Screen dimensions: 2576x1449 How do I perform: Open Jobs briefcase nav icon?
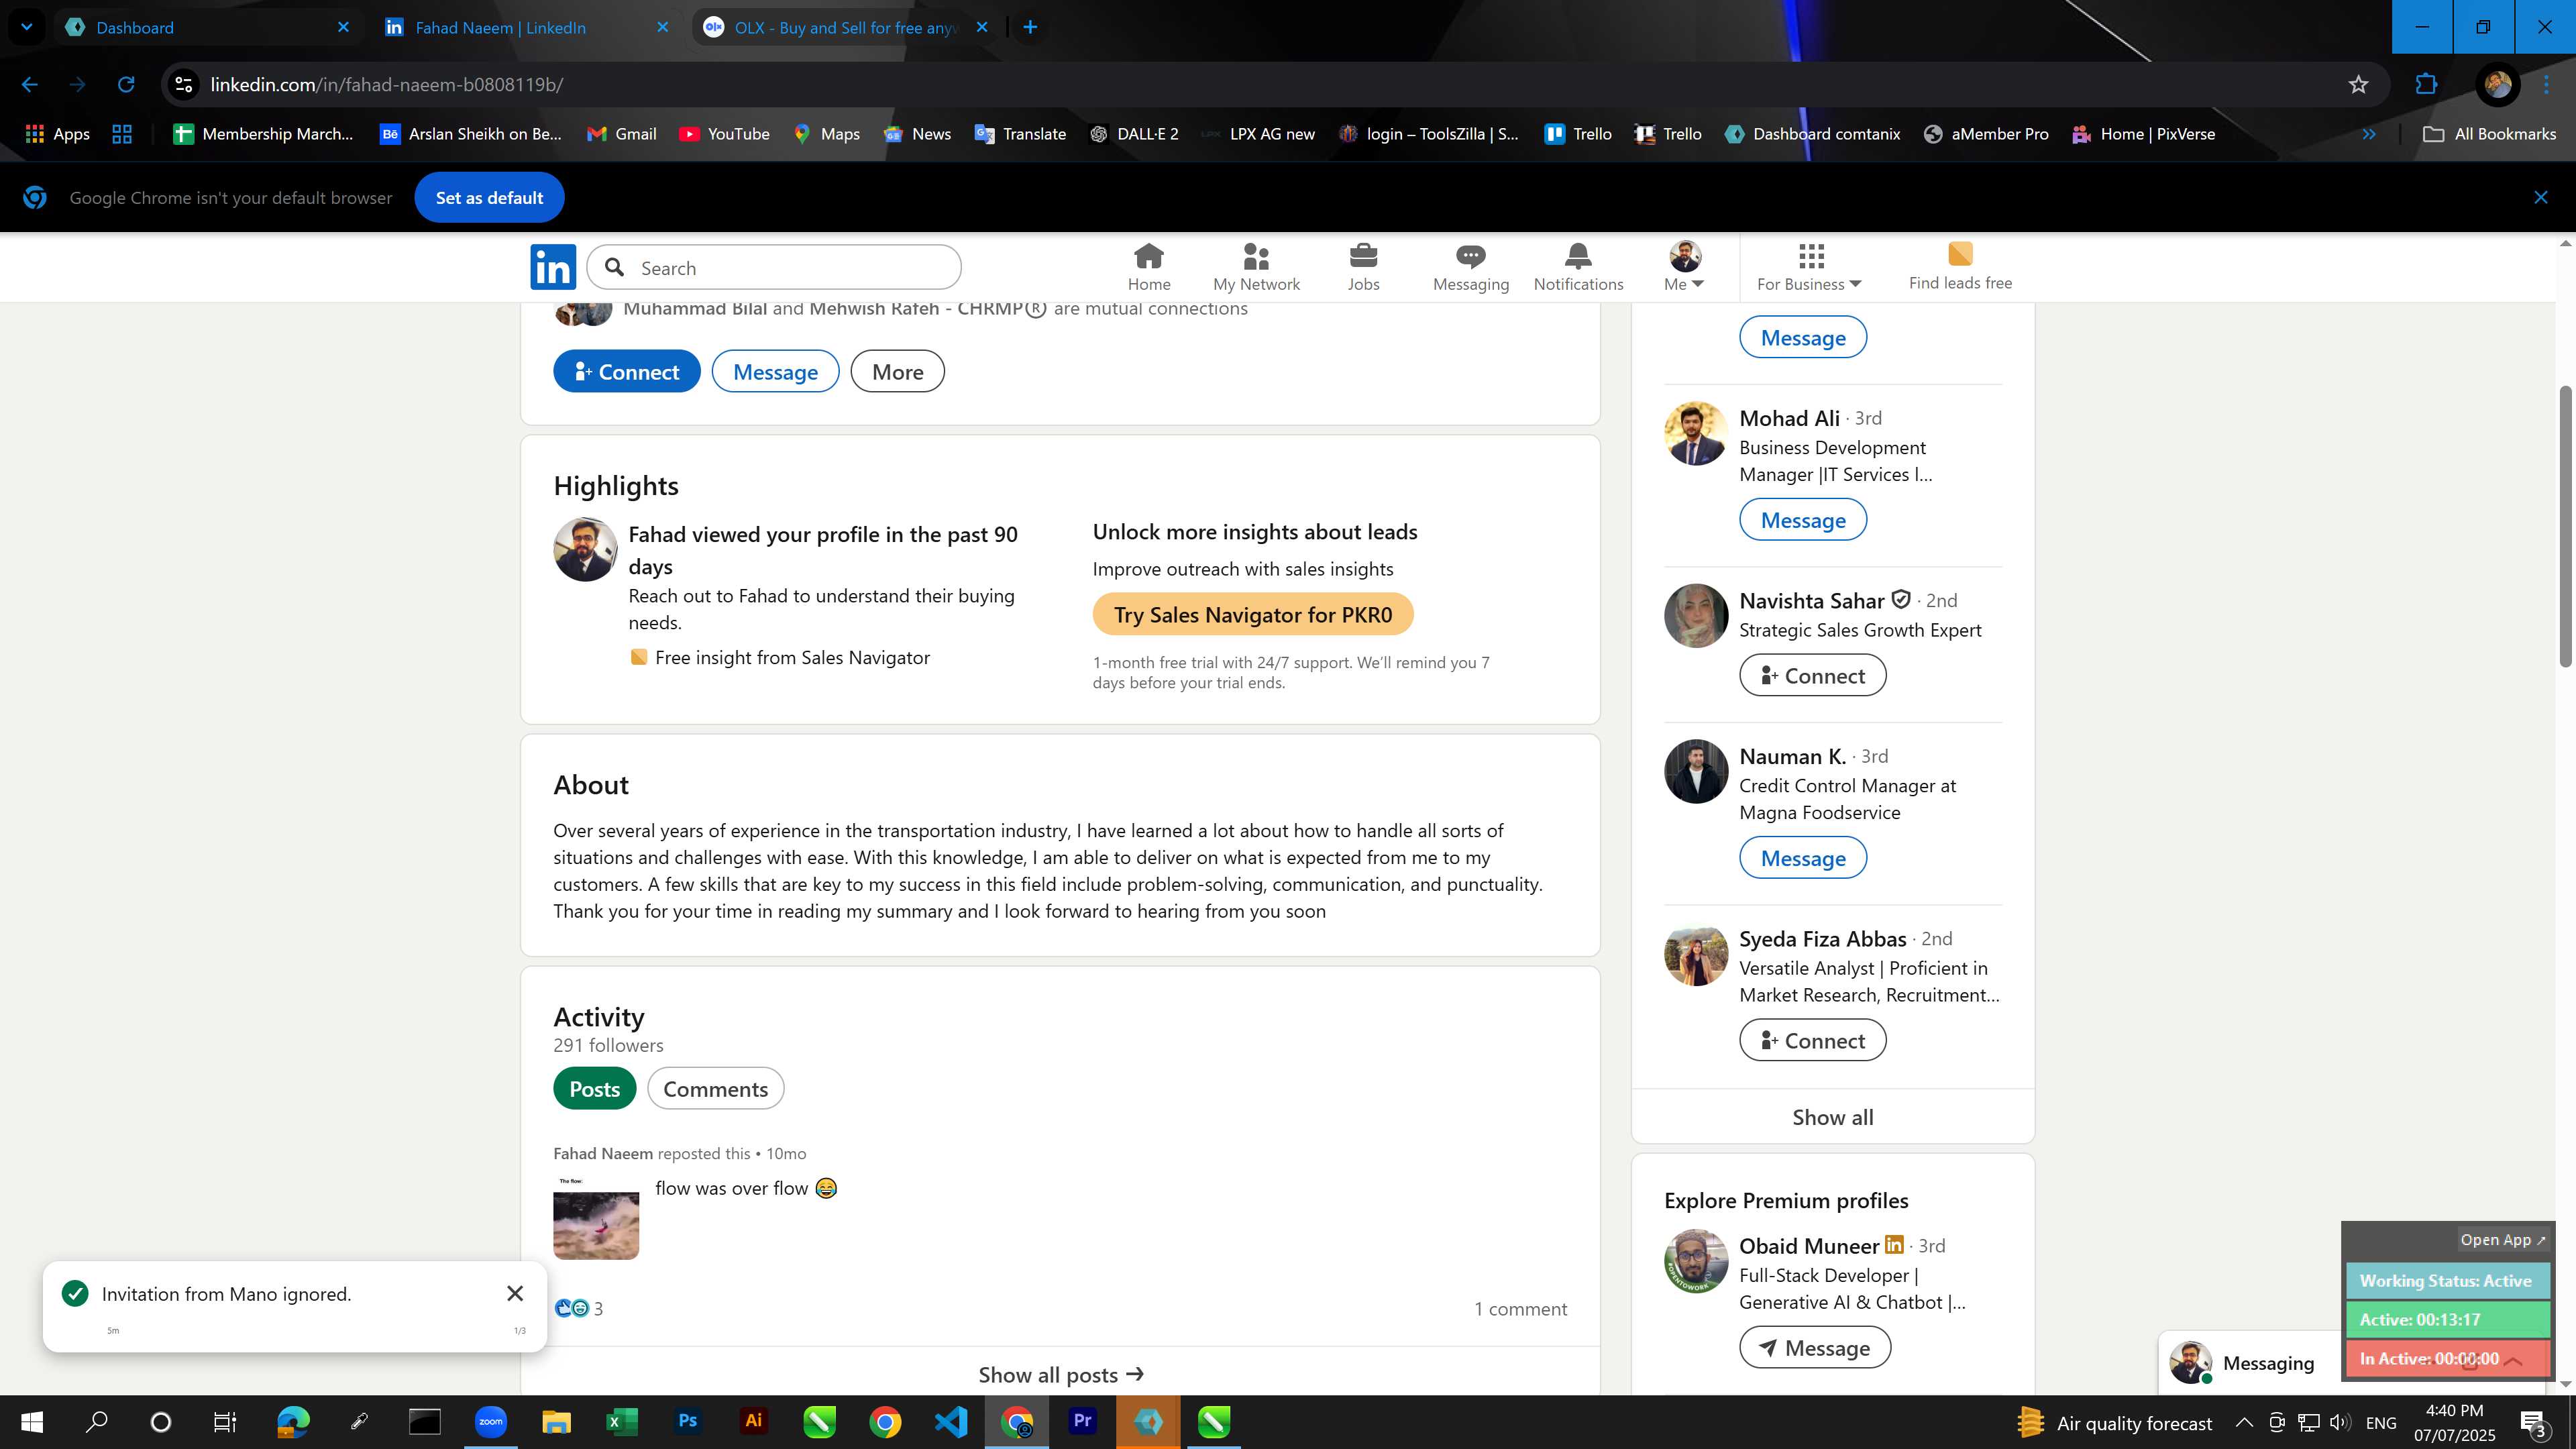(1363, 268)
